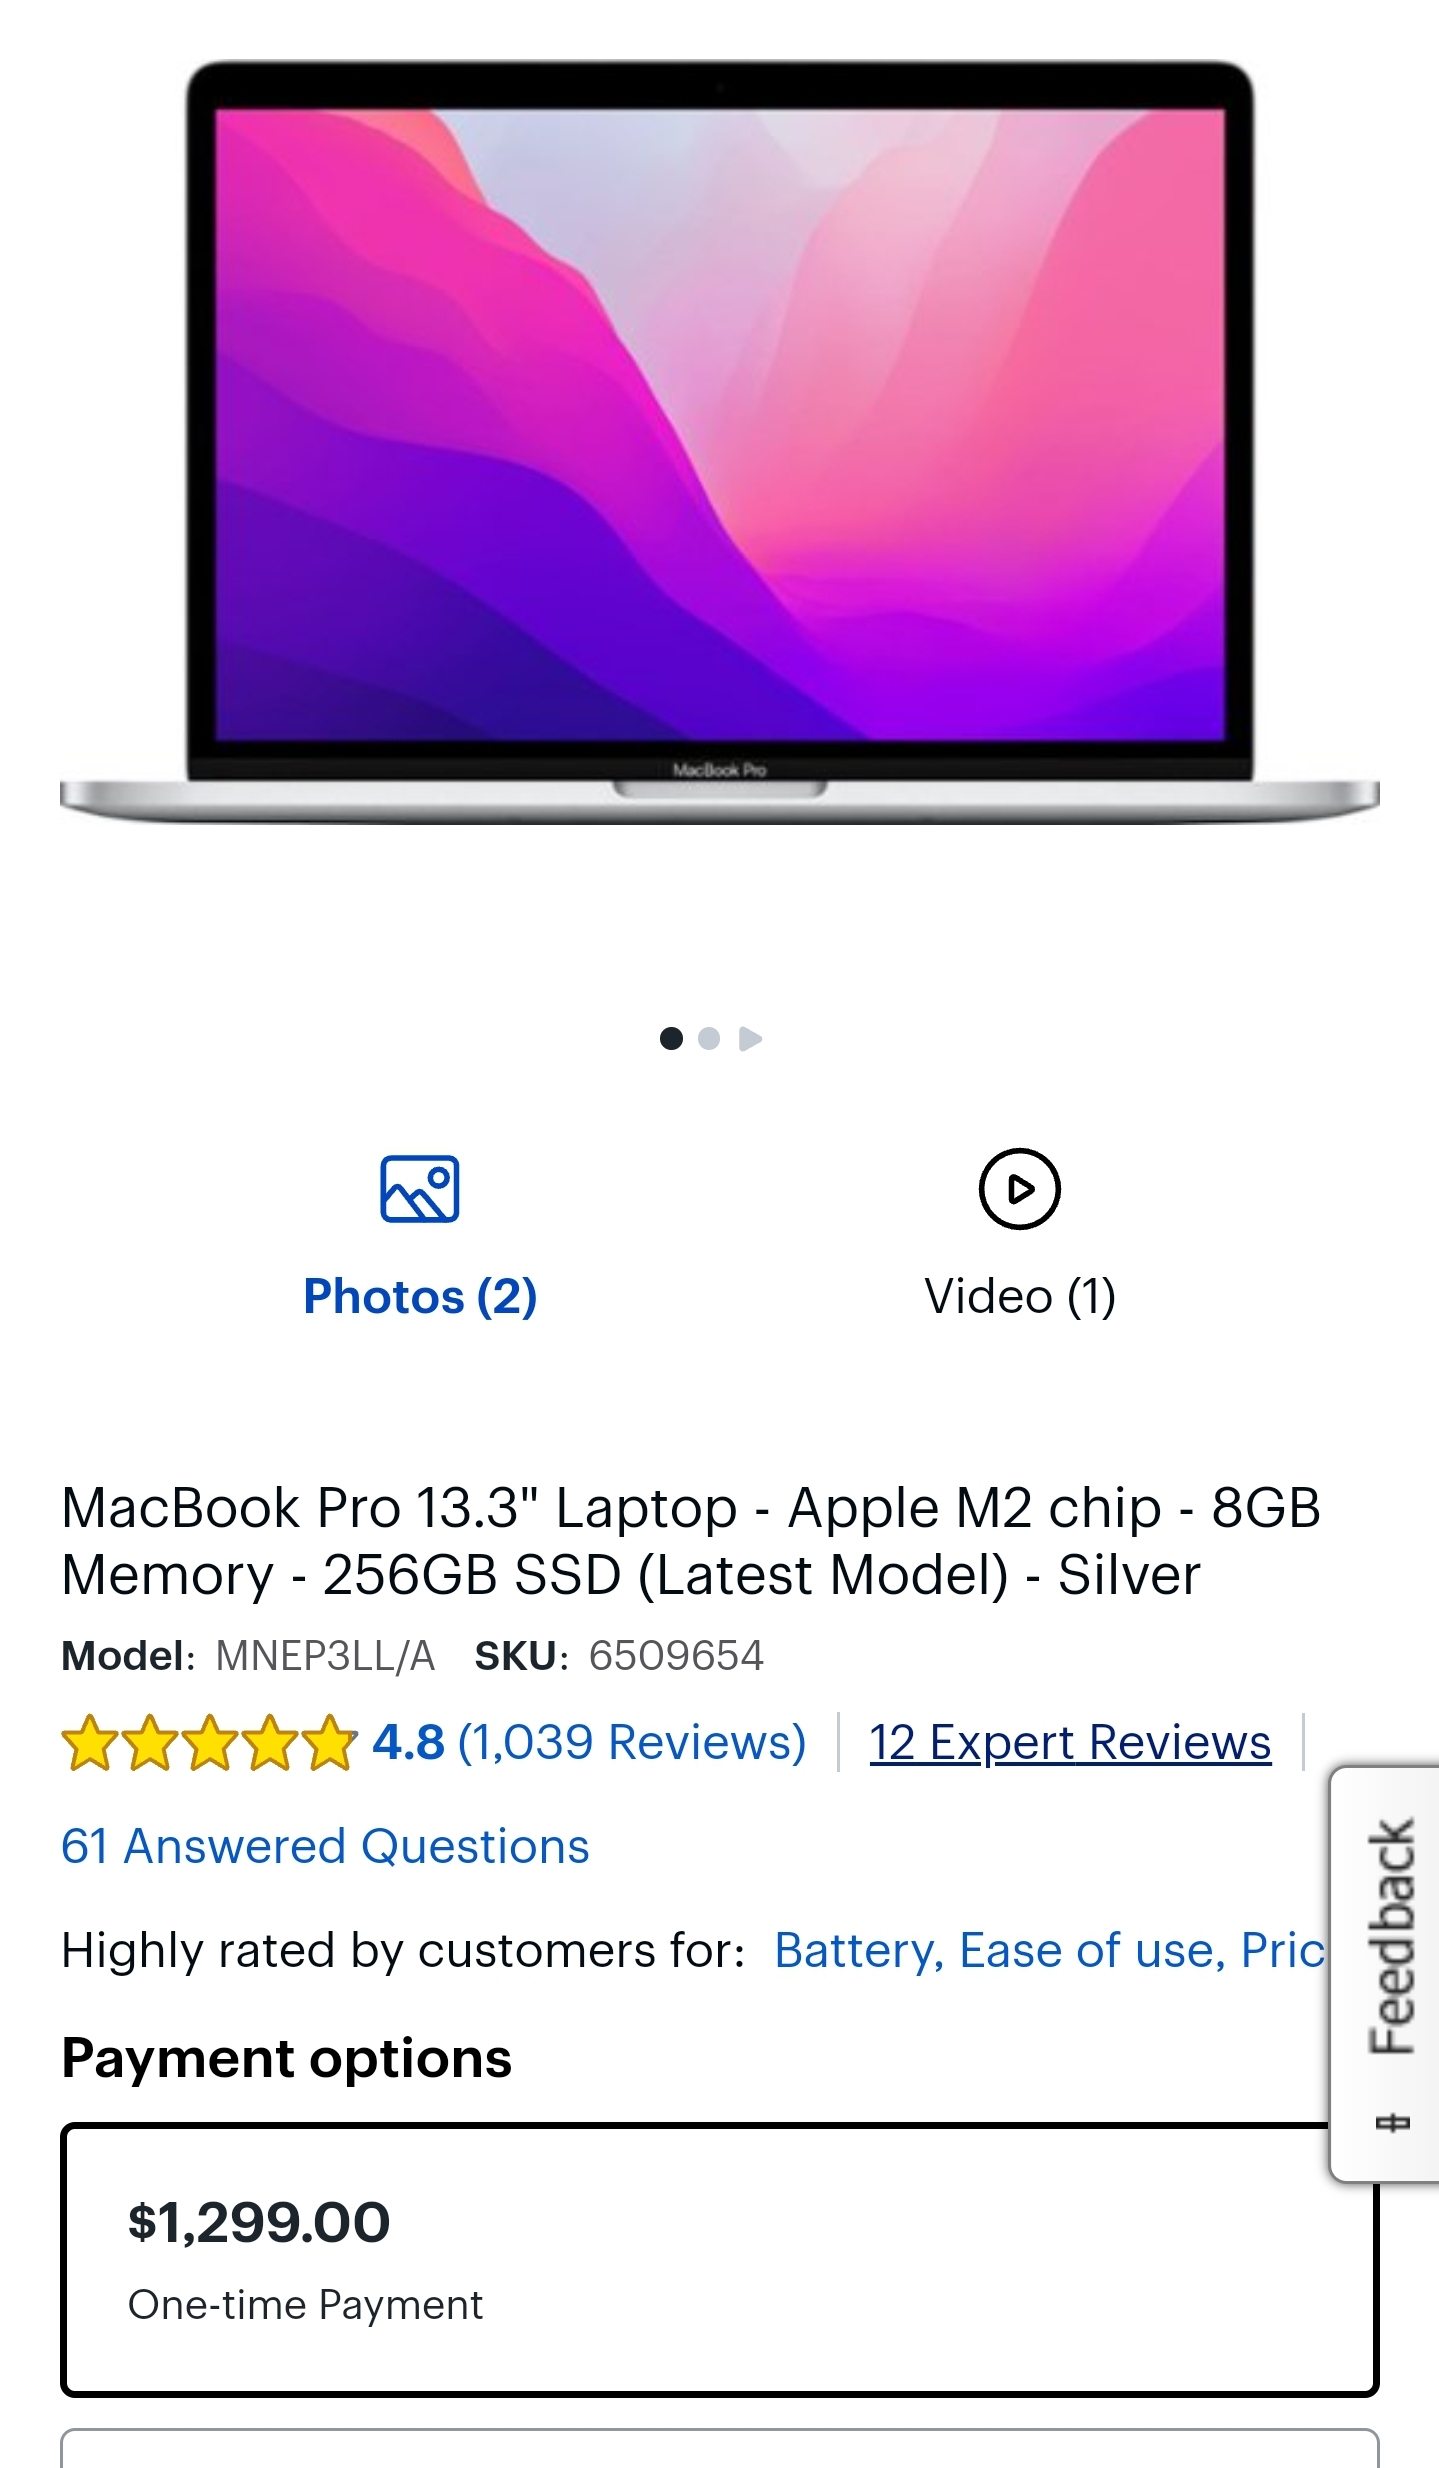This screenshot has height=2468, width=1439.
Task: Play the product video icon
Action: 1019,1189
